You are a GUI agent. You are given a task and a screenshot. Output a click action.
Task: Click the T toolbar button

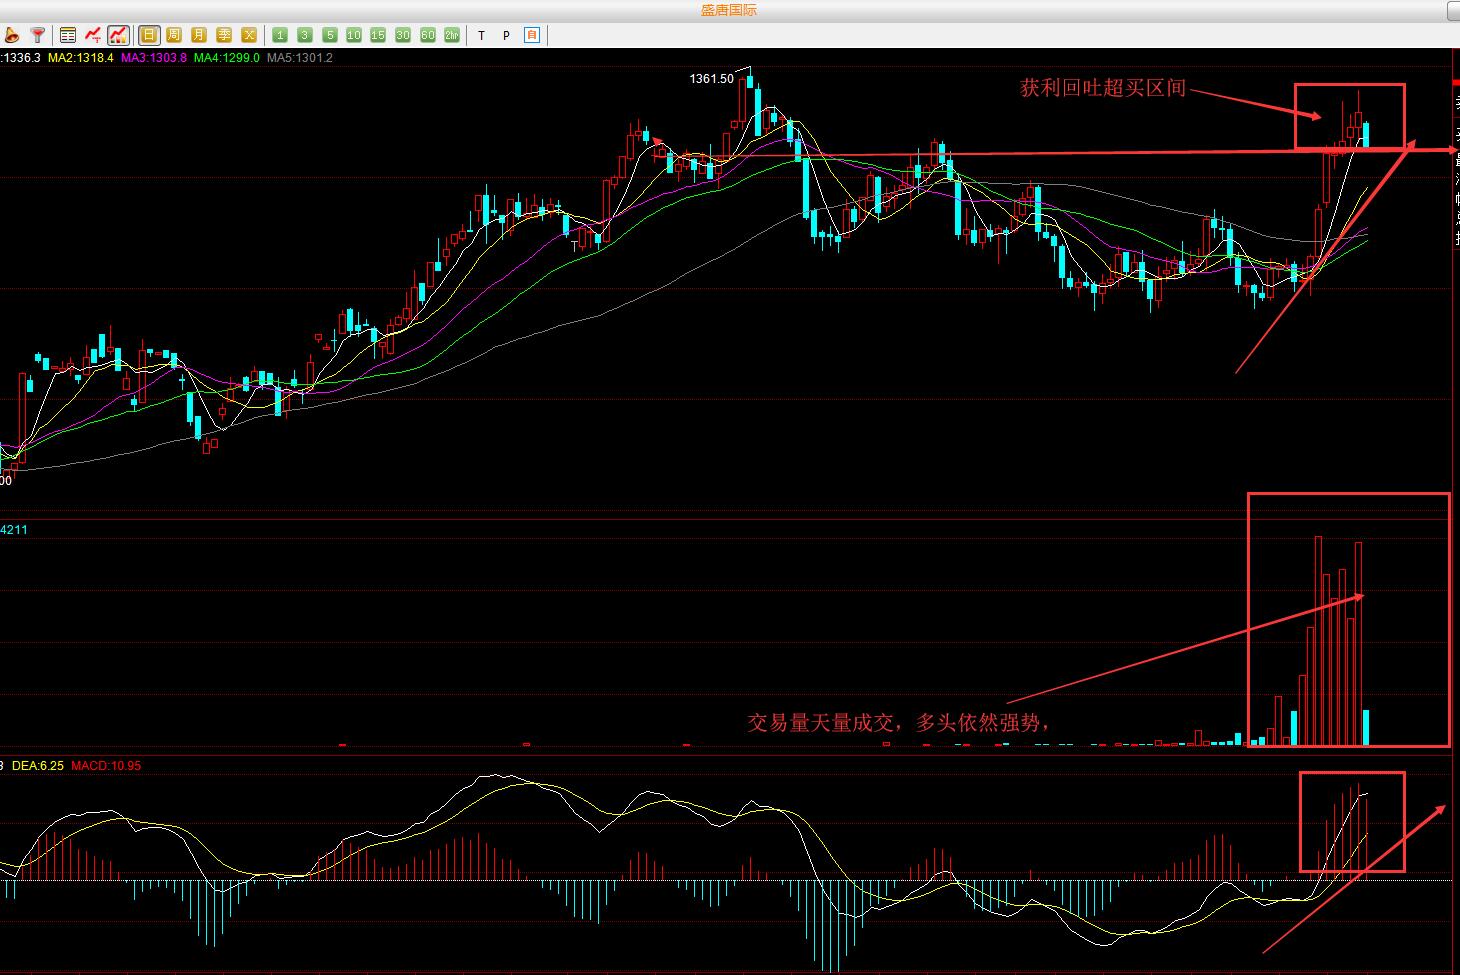pyautogui.click(x=482, y=35)
